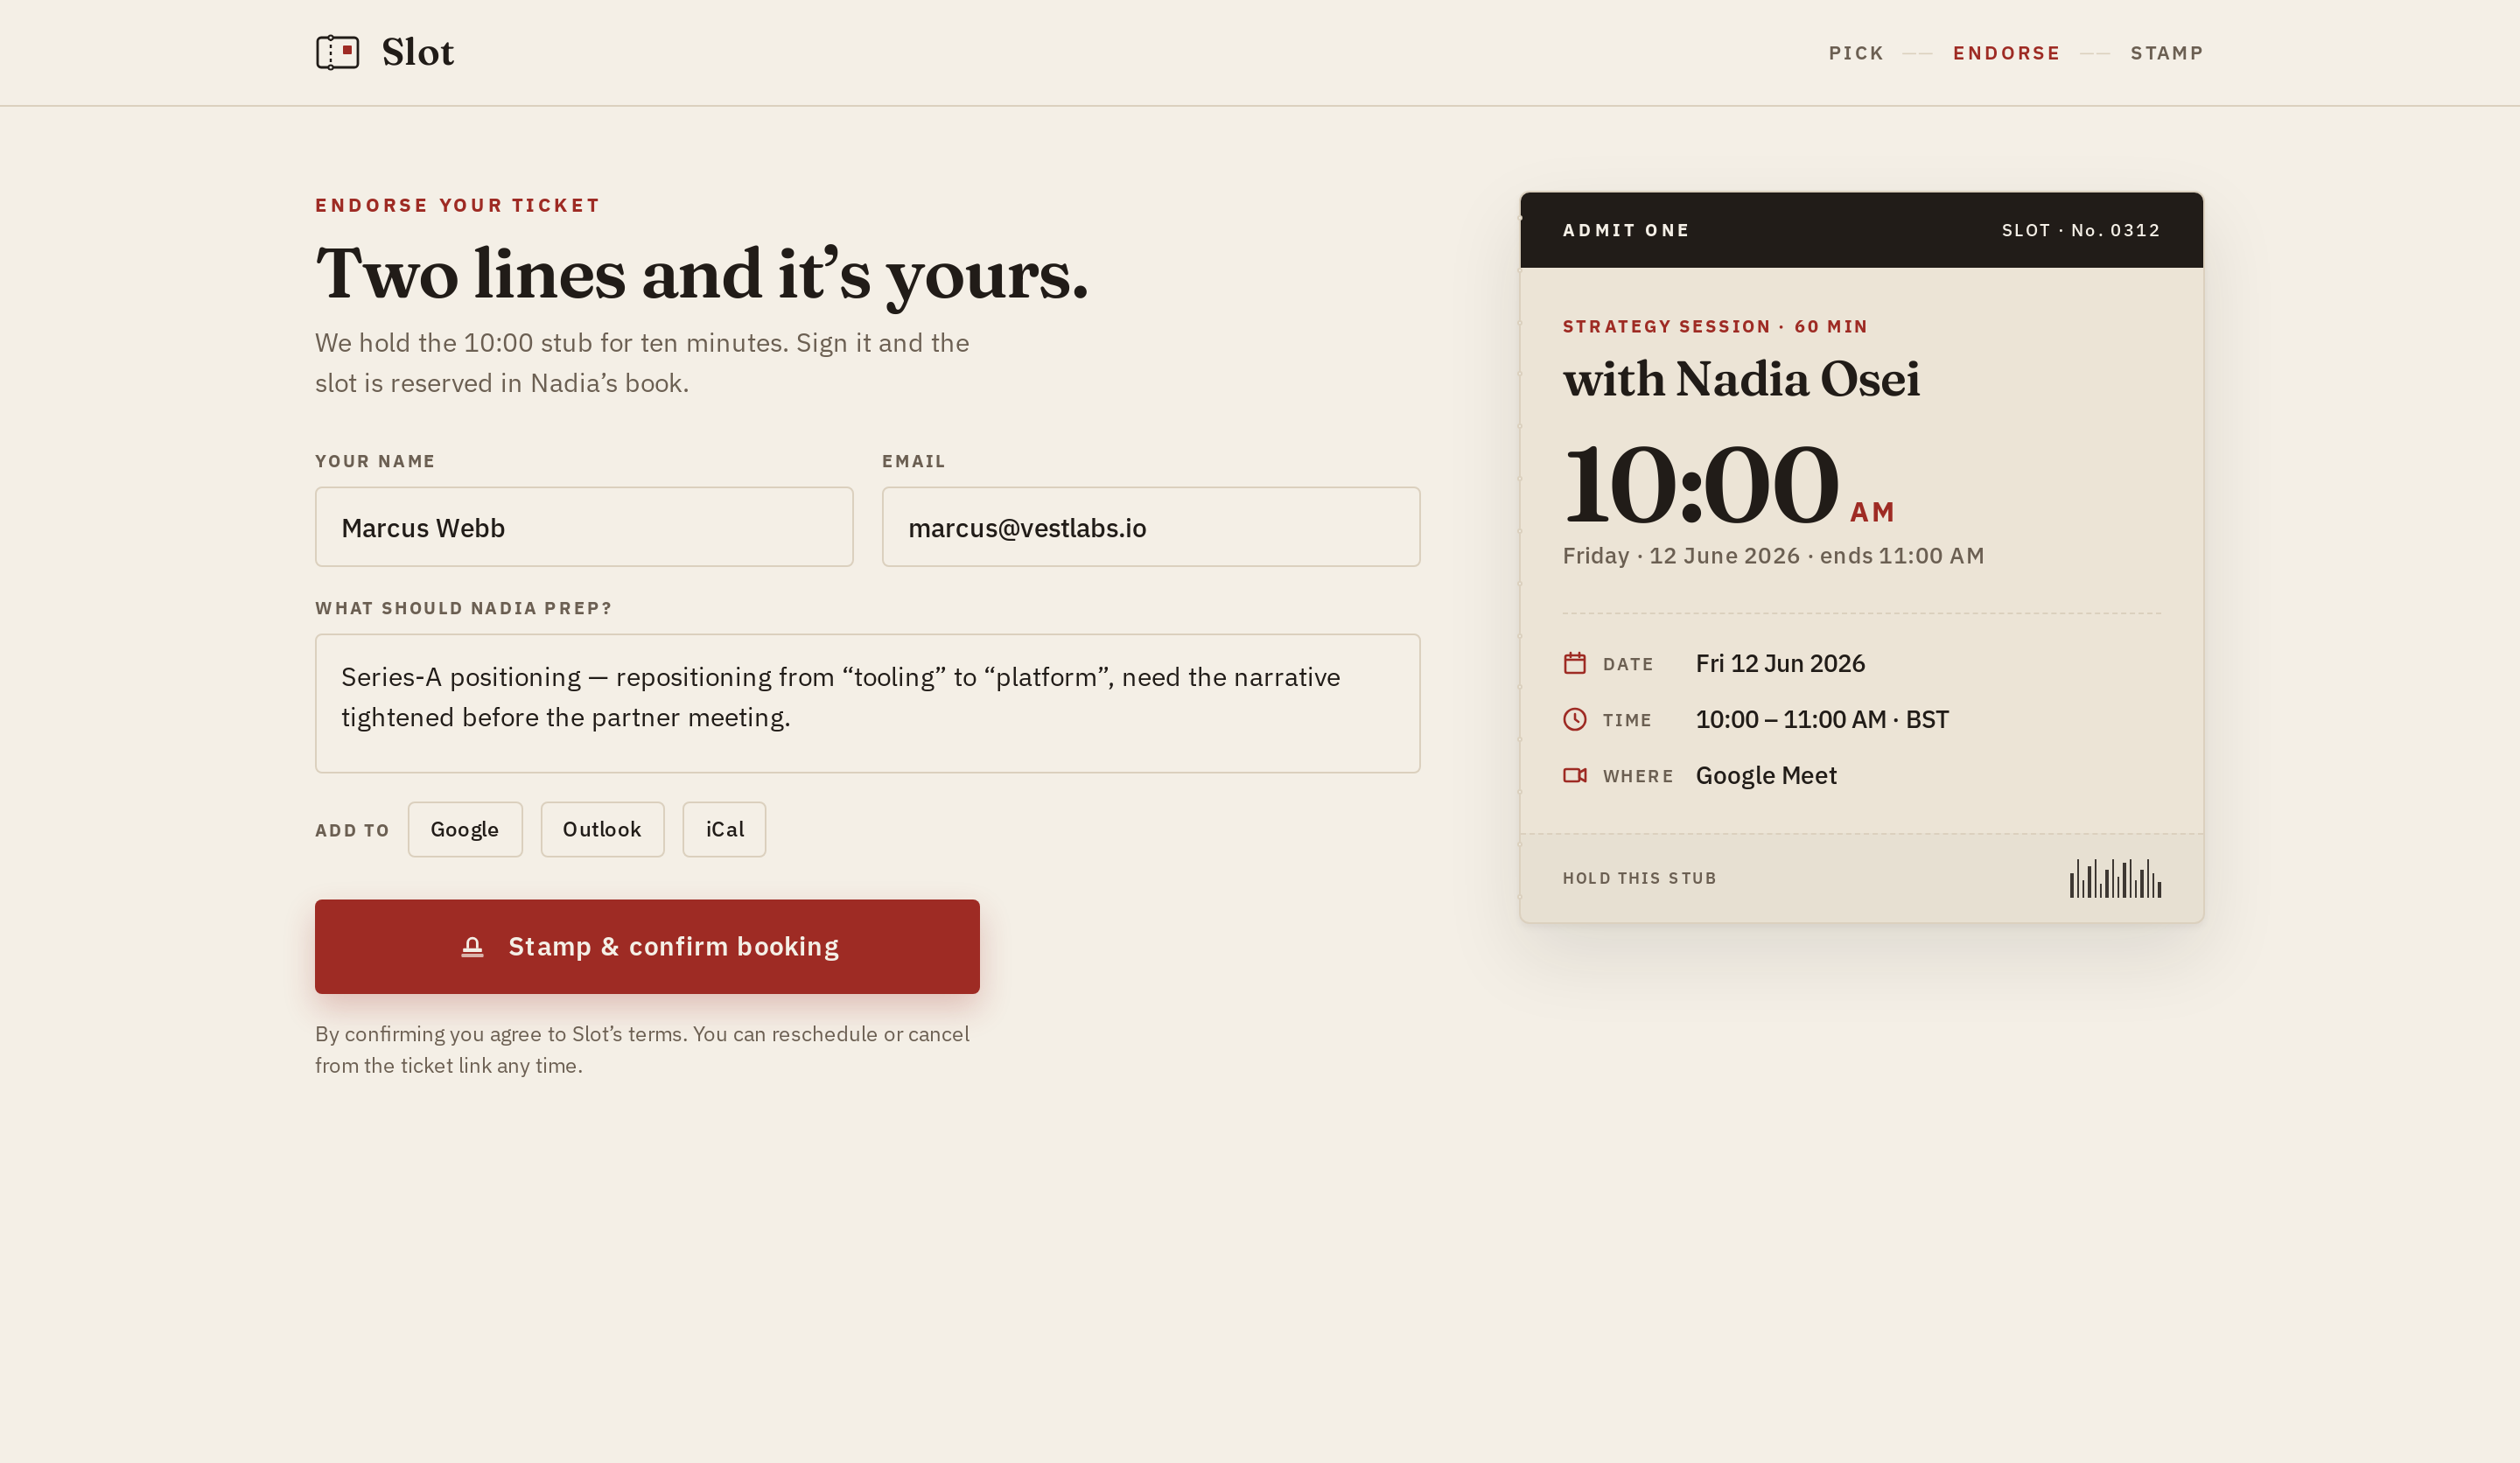The width and height of the screenshot is (2520, 1463).
Task: Click the stamp icon in confirm button
Action: tap(472, 947)
